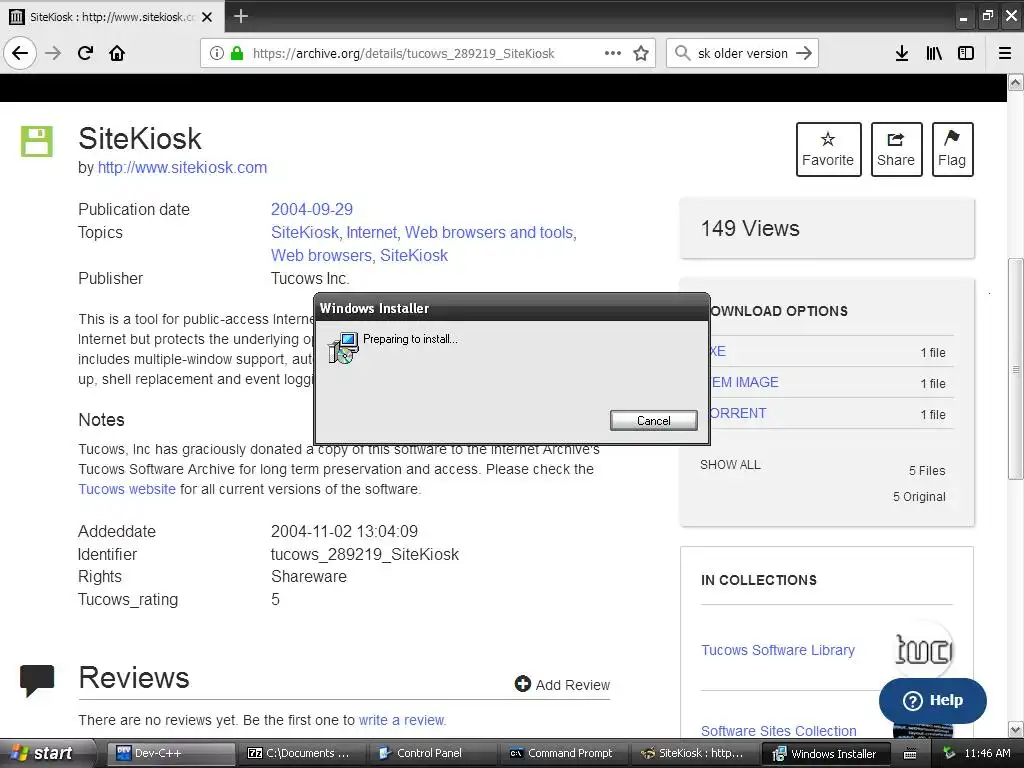This screenshot has height=768, width=1024.
Task: Open the Internet topic link
Action: pos(372,232)
